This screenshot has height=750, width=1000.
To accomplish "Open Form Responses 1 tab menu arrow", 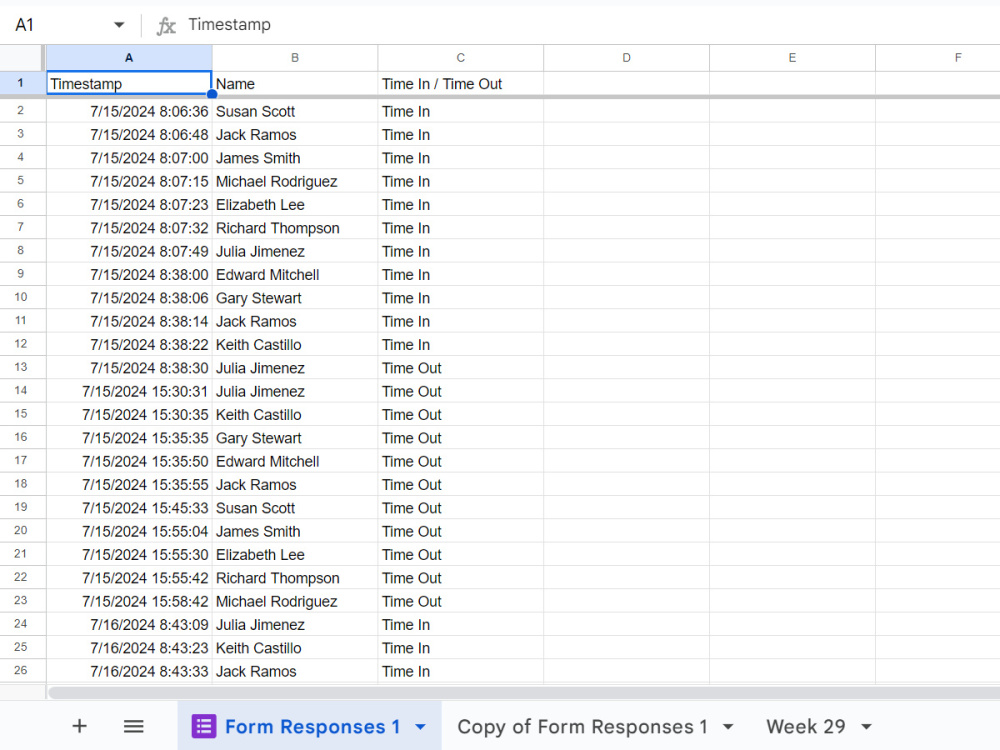I will [420, 726].
